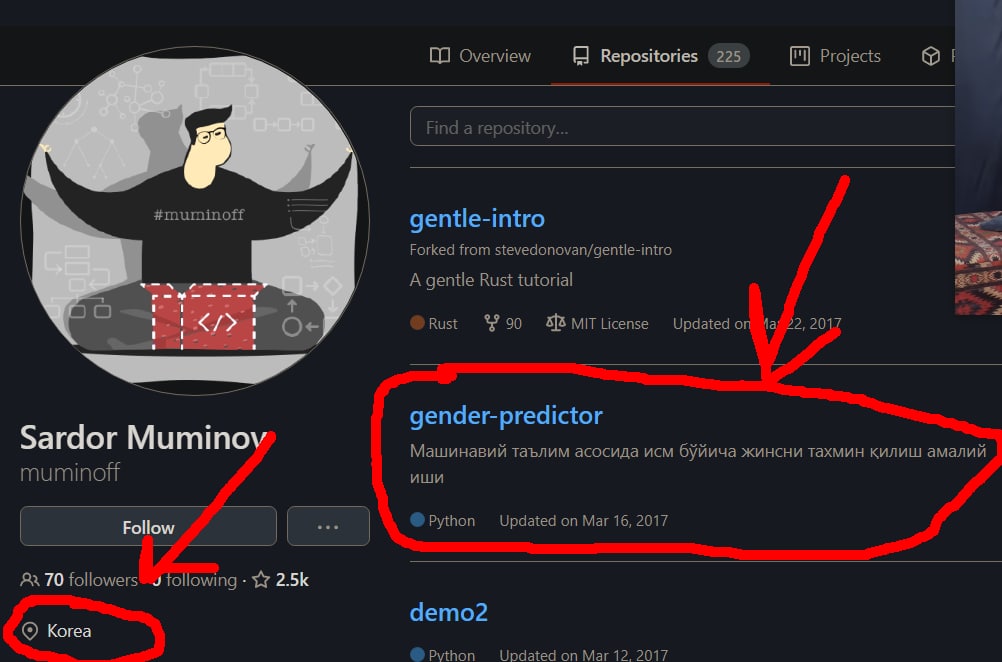Open the Overview tab
This screenshot has height=662, width=1002.
480,56
